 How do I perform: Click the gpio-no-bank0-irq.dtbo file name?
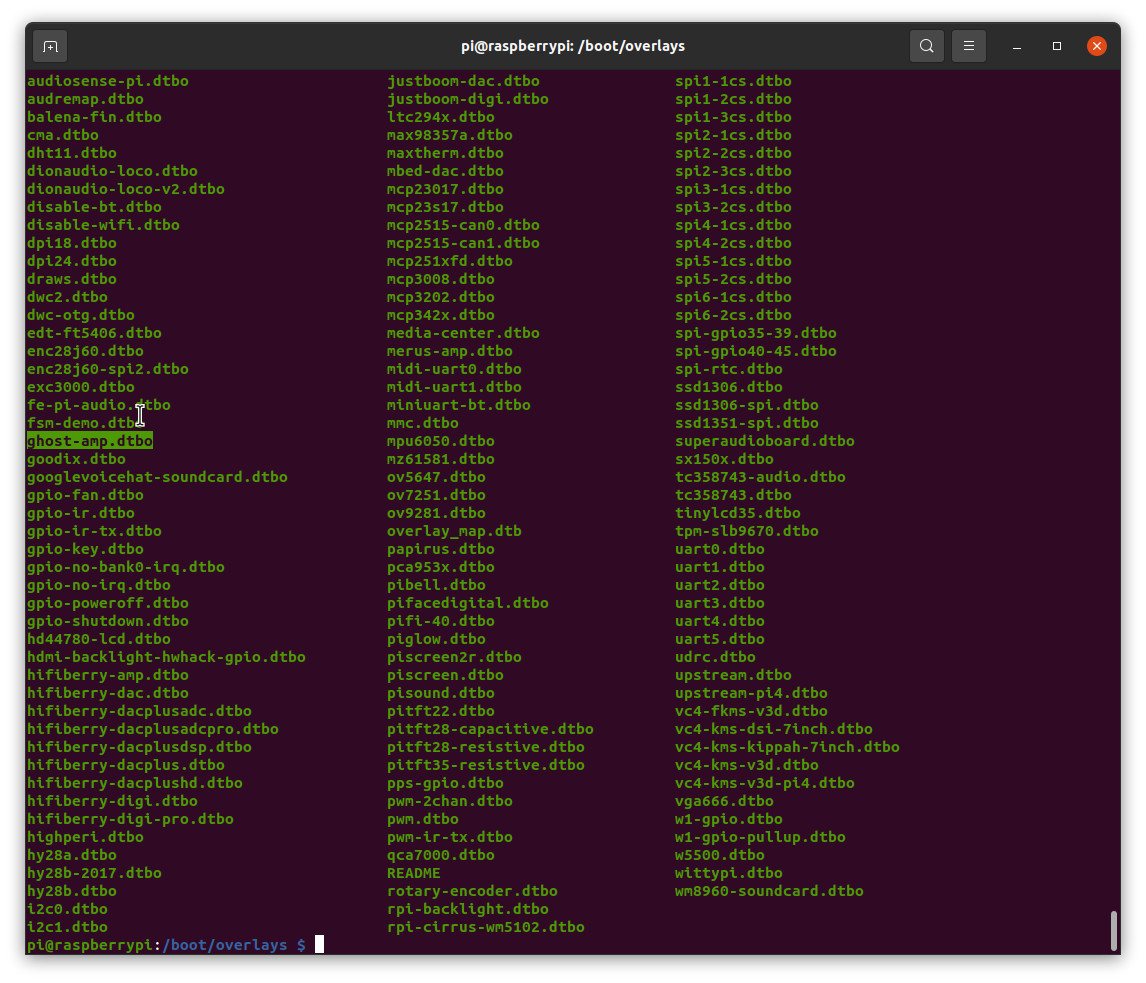click(x=126, y=566)
